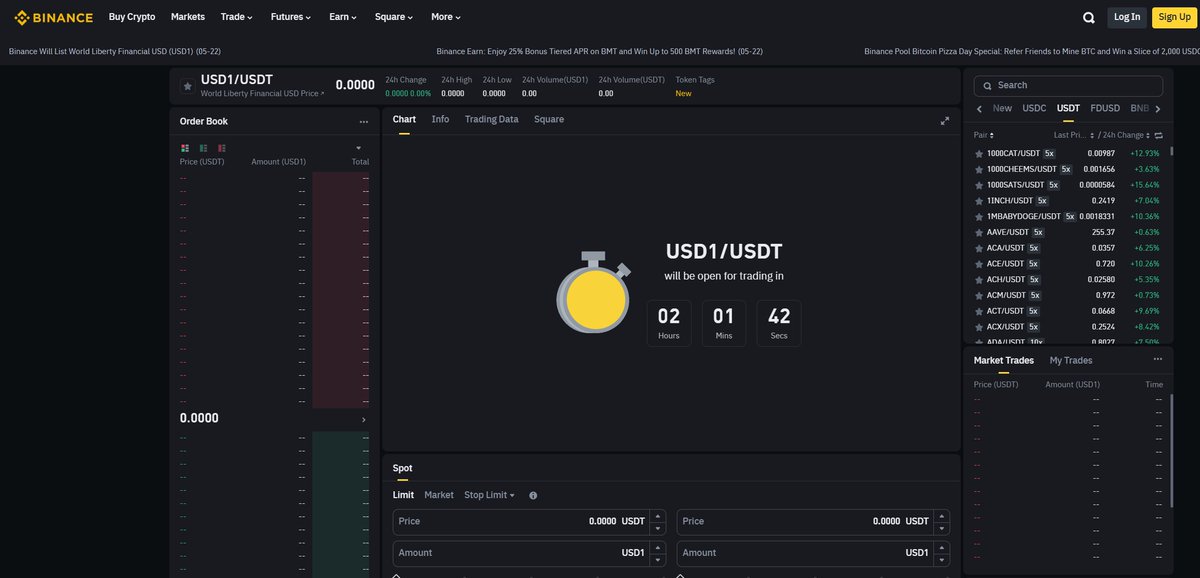The image size is (1200, 578).
Task: Expand the chart to full screen
Action: (945, 120)
